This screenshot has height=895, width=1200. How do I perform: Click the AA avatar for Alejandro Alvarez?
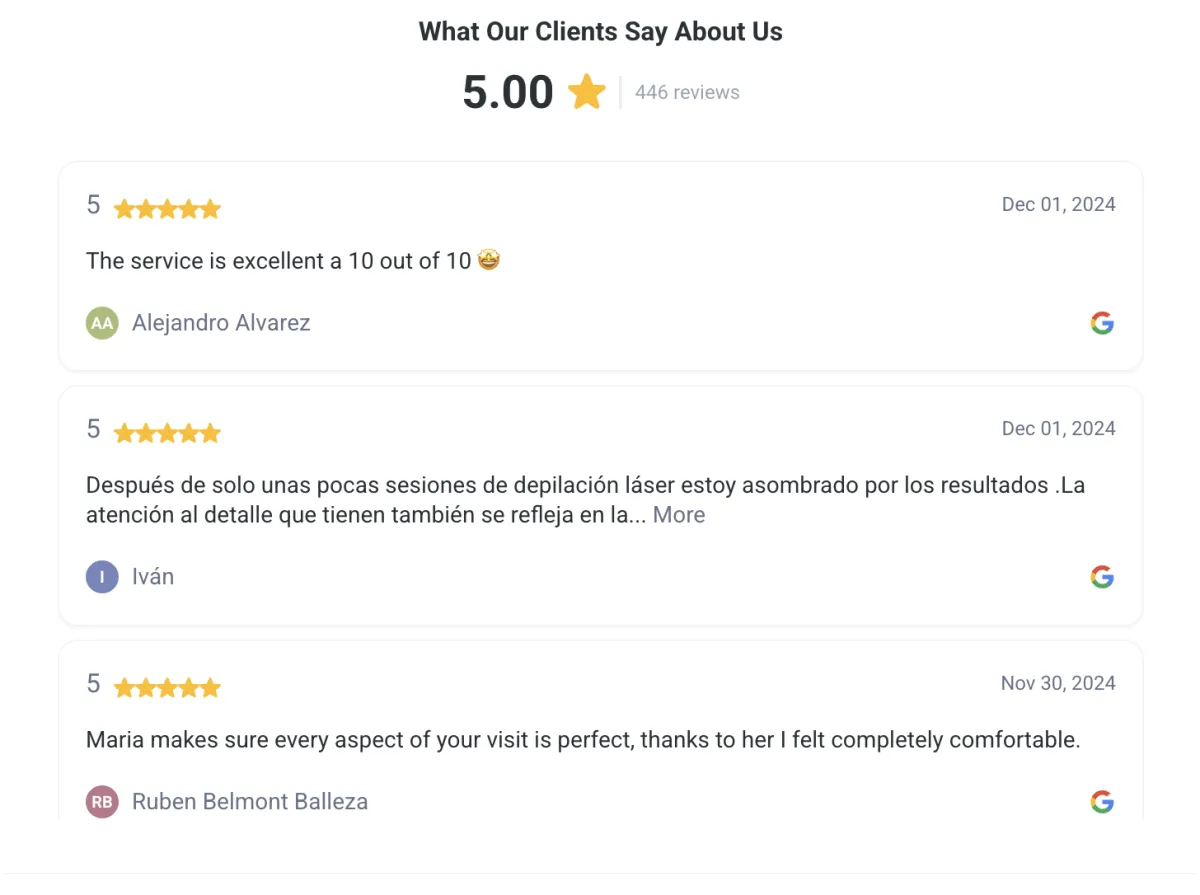point(102,323)
